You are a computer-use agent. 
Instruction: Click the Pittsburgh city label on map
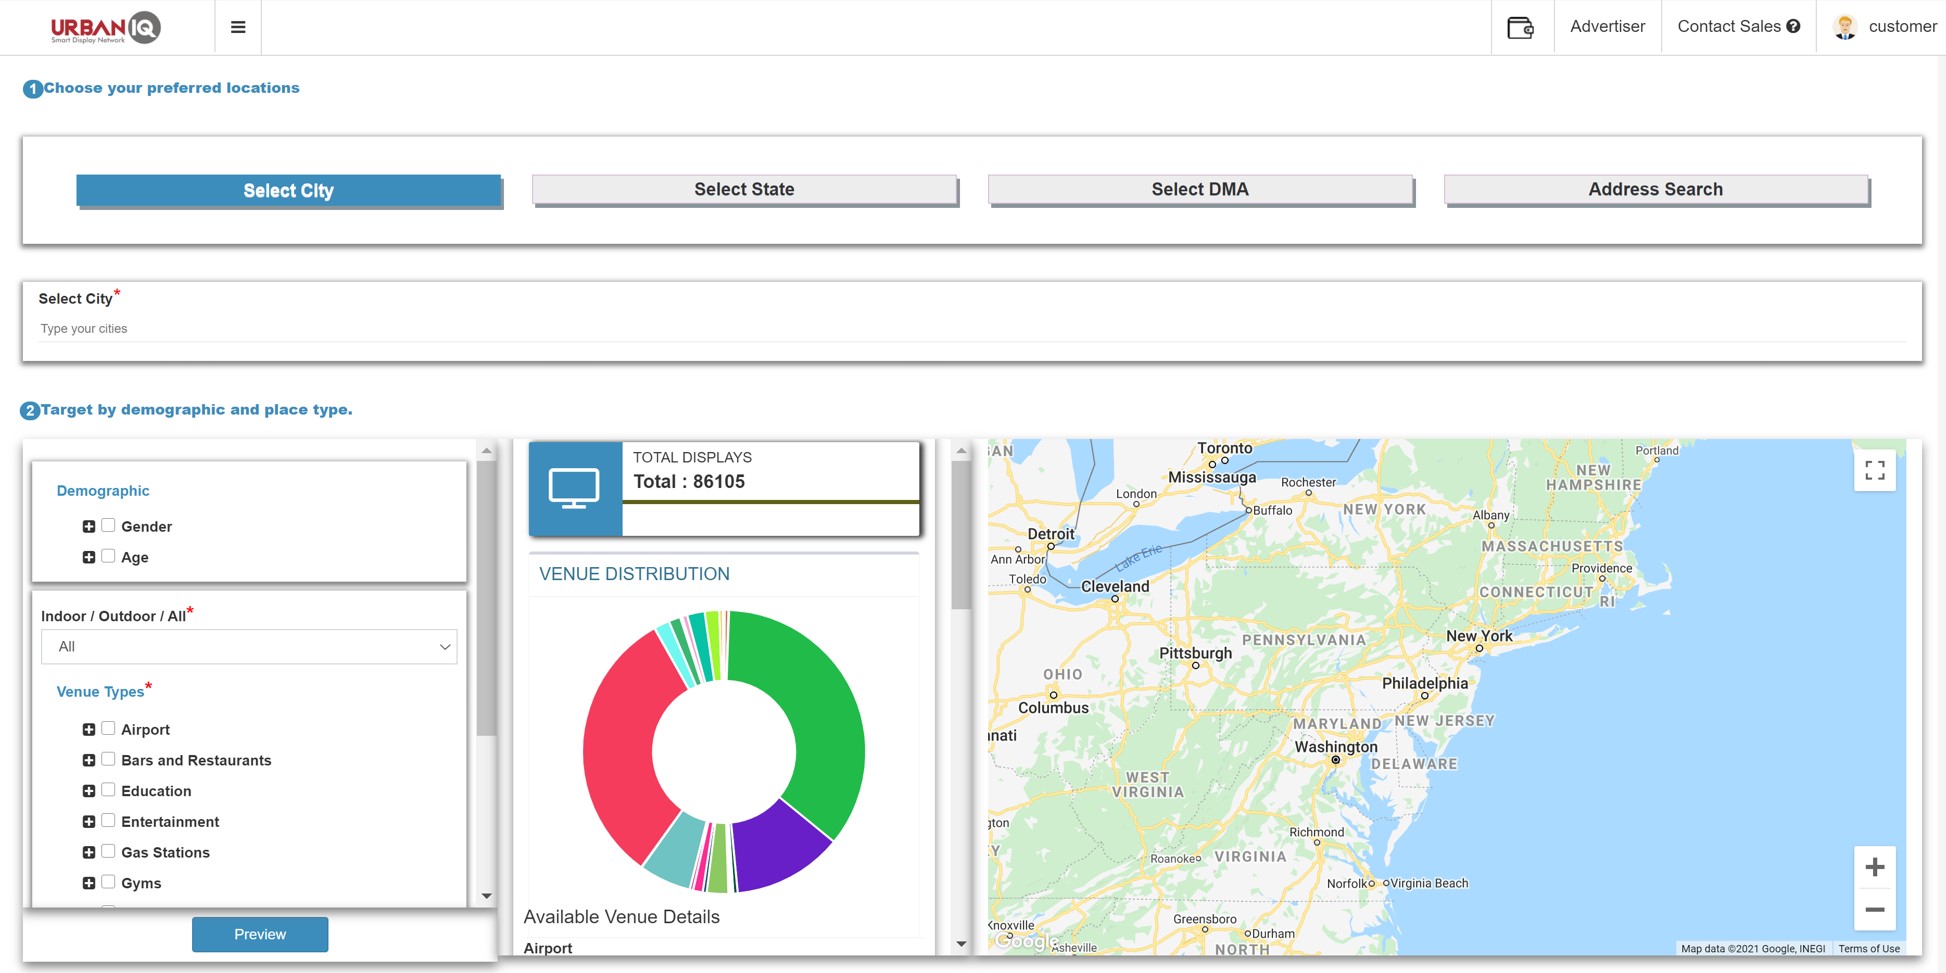point(1195,653)
